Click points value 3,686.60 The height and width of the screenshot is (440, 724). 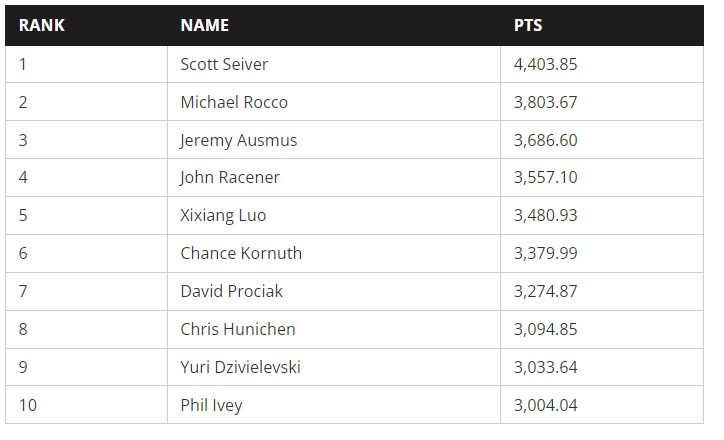(545, 140)
